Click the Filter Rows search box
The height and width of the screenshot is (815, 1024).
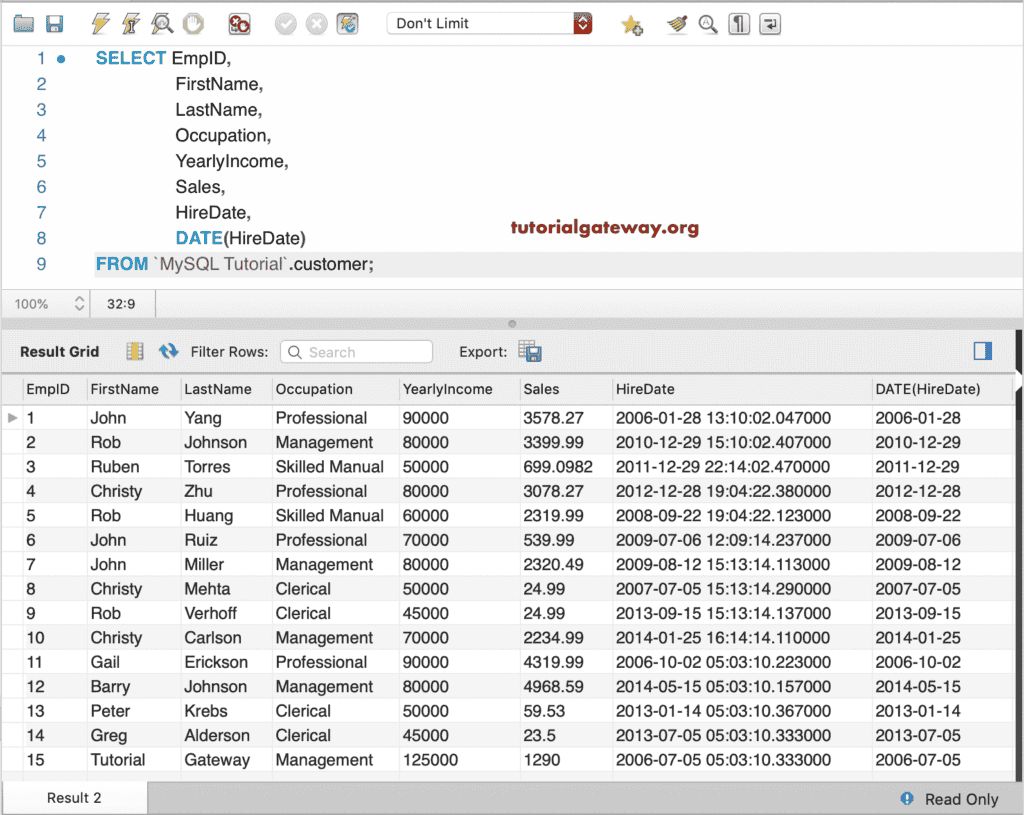[356, 351]
